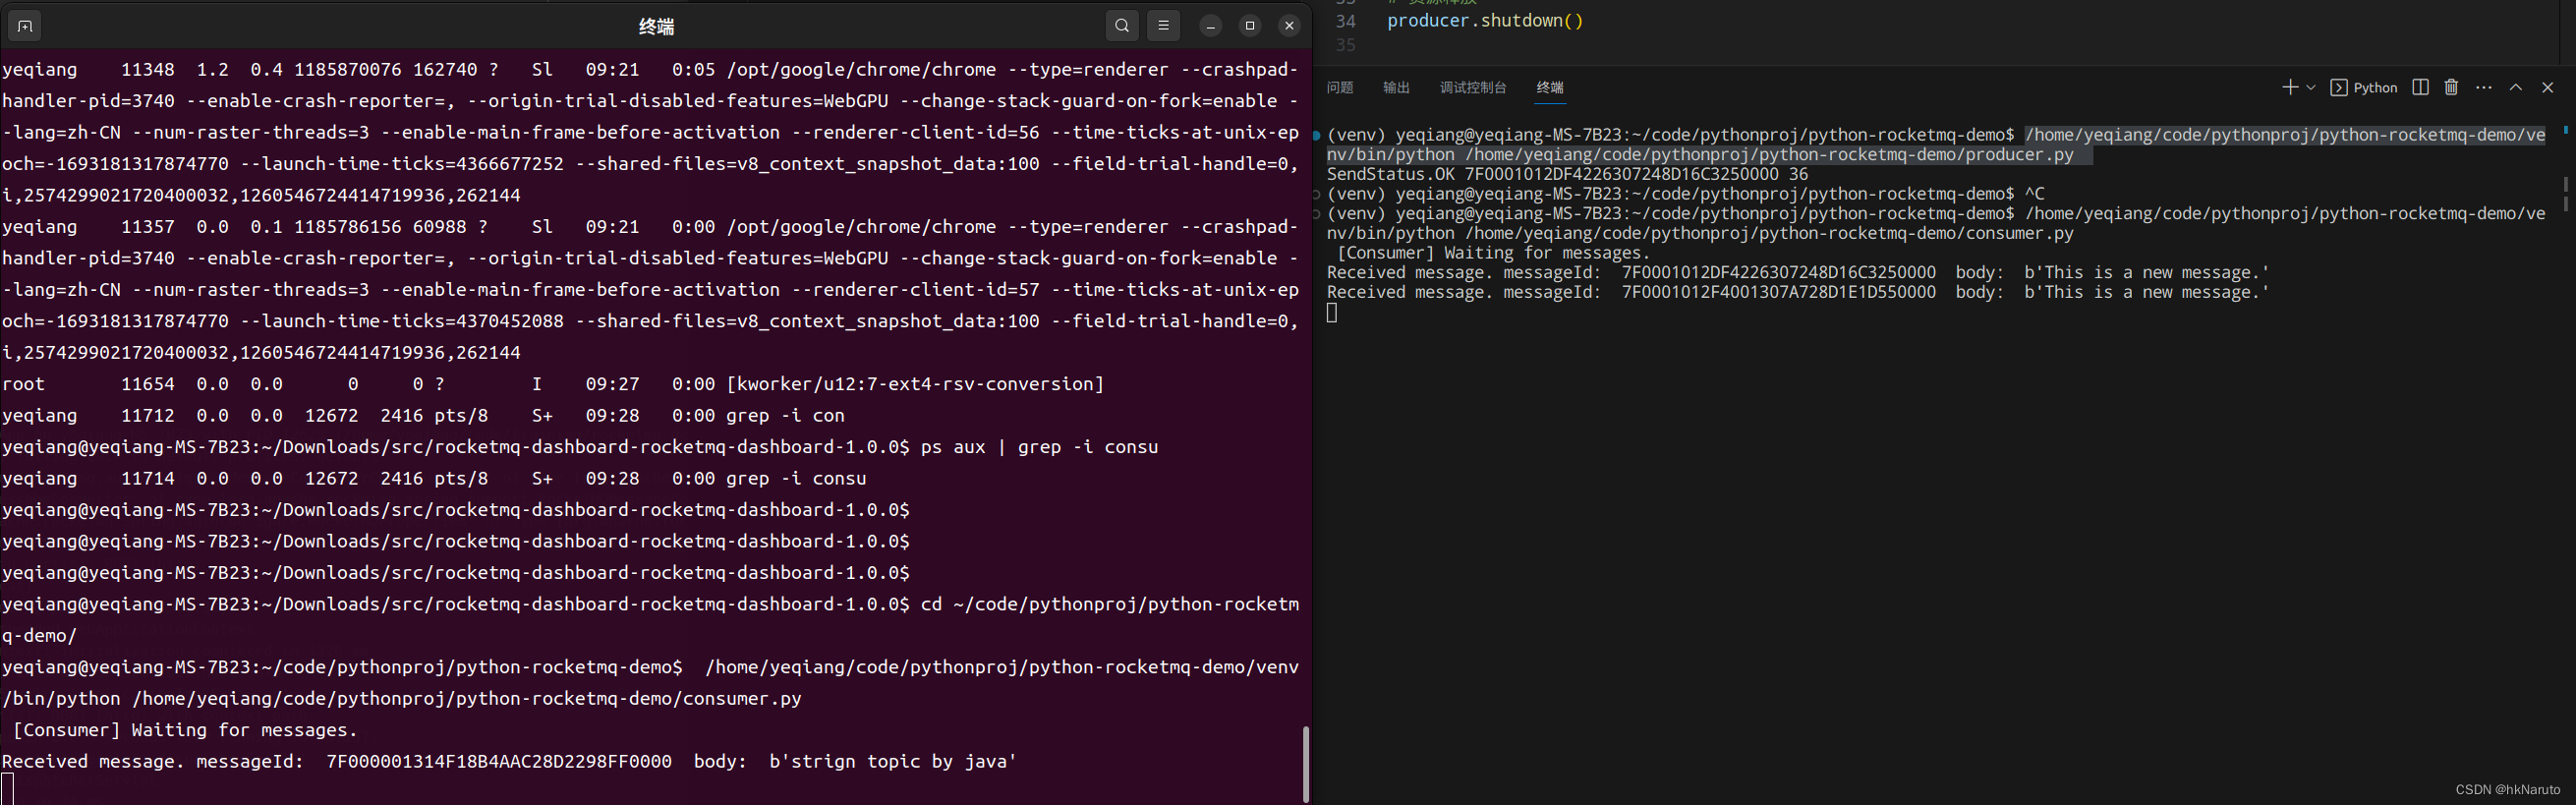Click the 'cd ~/code/pythonproj' command line
The image size is (2576, 805).
coord(1109,604)
